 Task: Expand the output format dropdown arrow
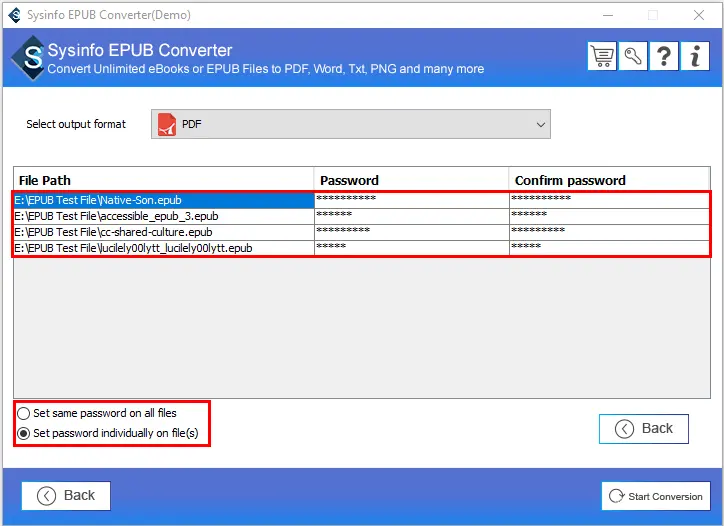pyautogui.click(x=541, y=124)
